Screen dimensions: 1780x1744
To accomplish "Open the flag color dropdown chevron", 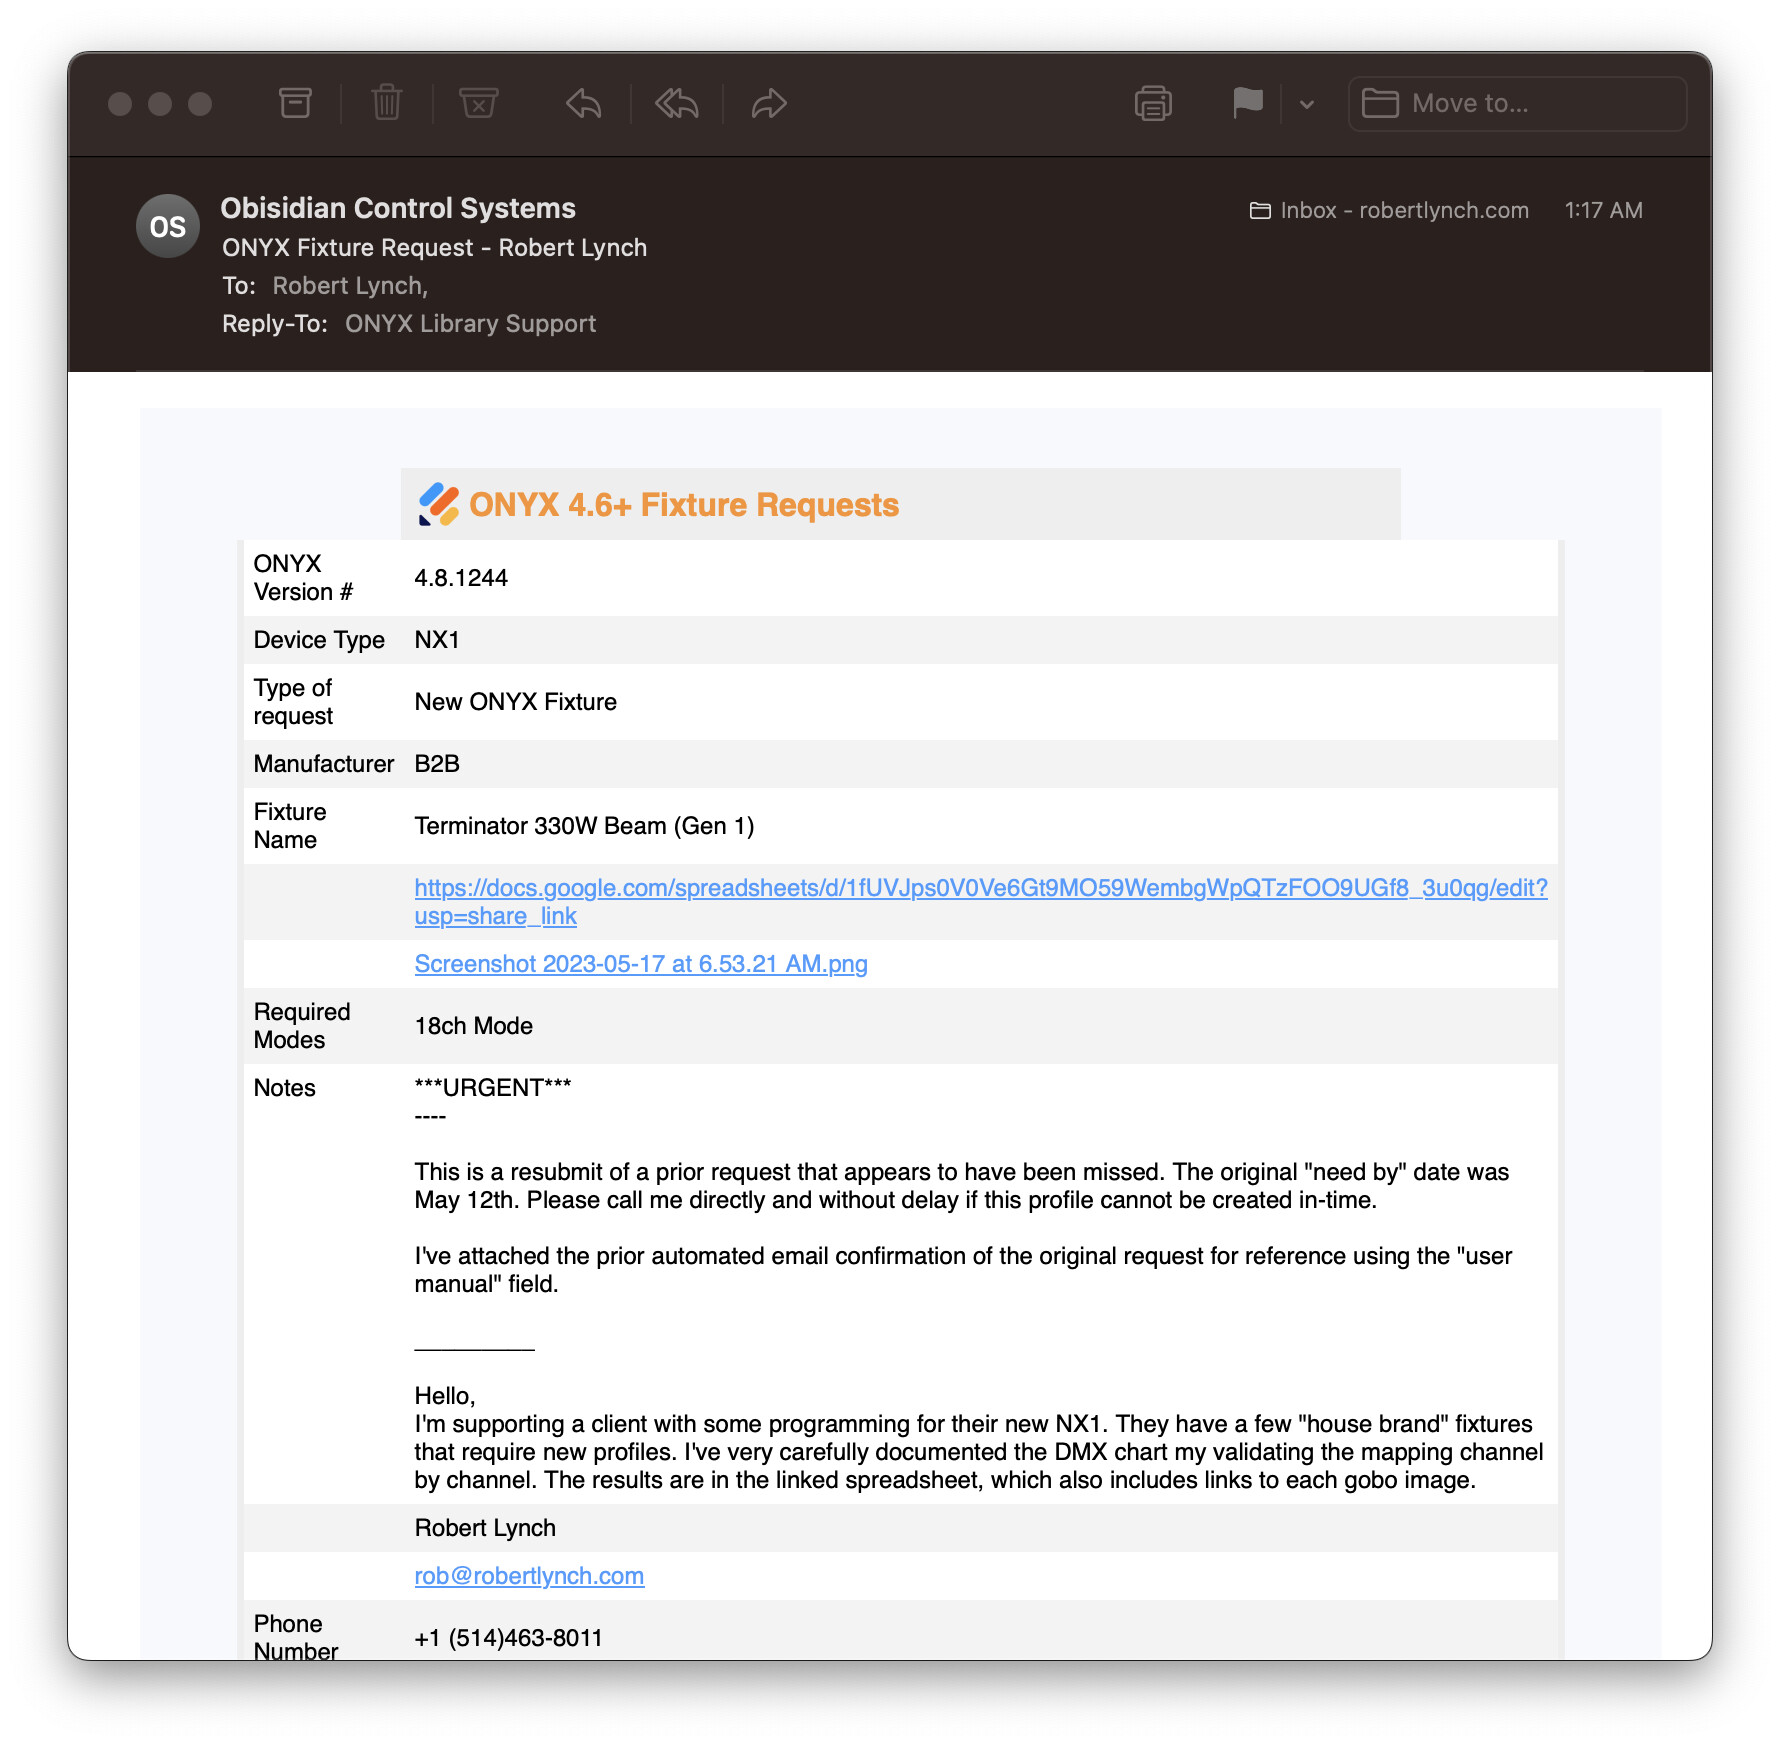I will 1306,104.
